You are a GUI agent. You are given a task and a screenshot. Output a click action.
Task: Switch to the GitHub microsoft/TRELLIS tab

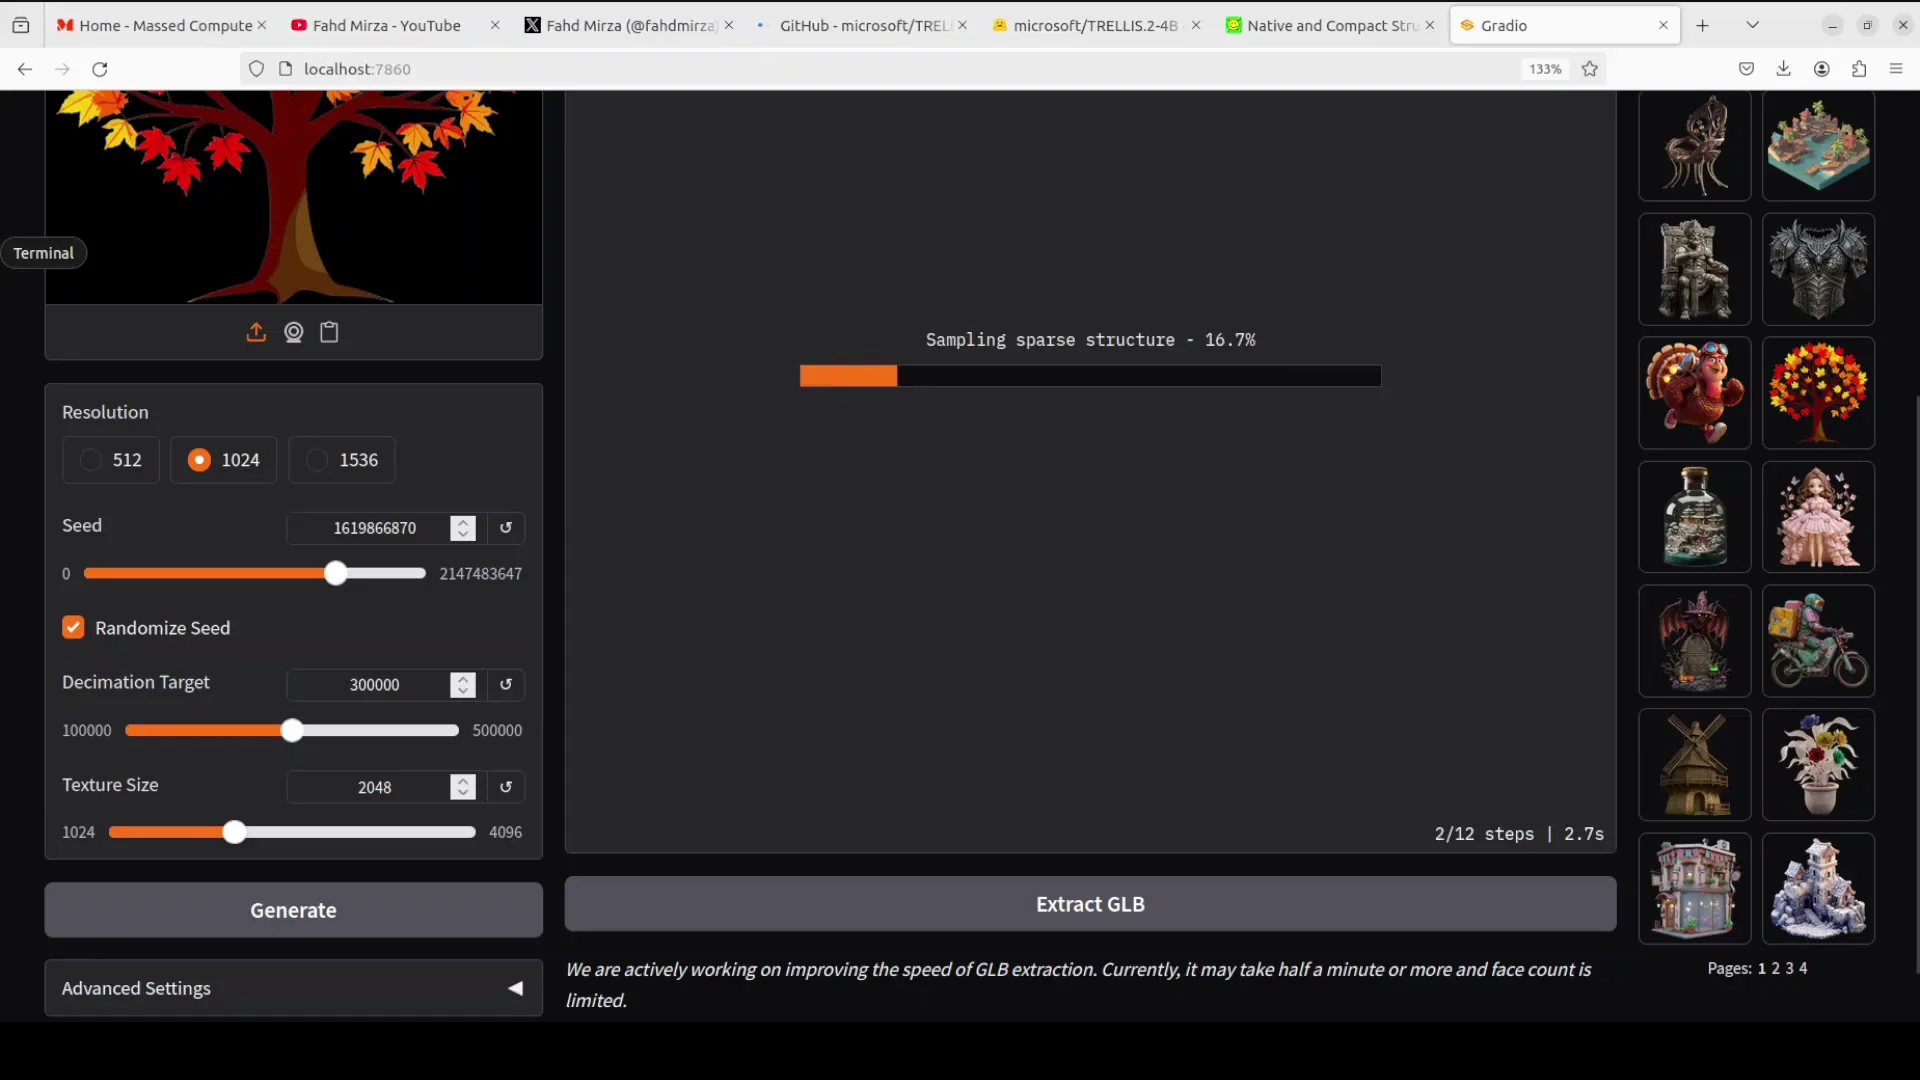862,25
